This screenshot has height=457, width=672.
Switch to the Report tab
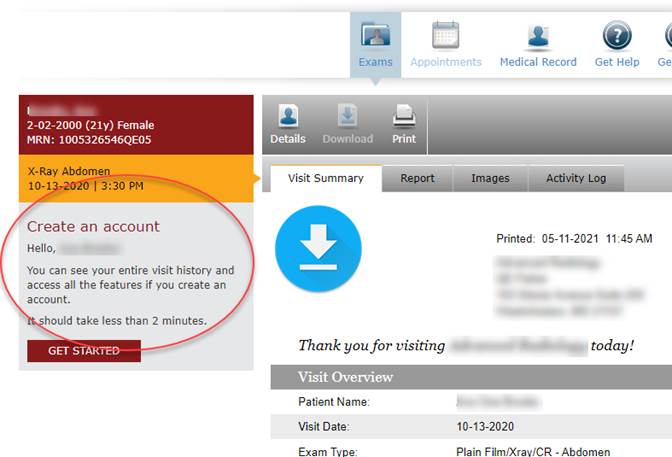(417, 178)
